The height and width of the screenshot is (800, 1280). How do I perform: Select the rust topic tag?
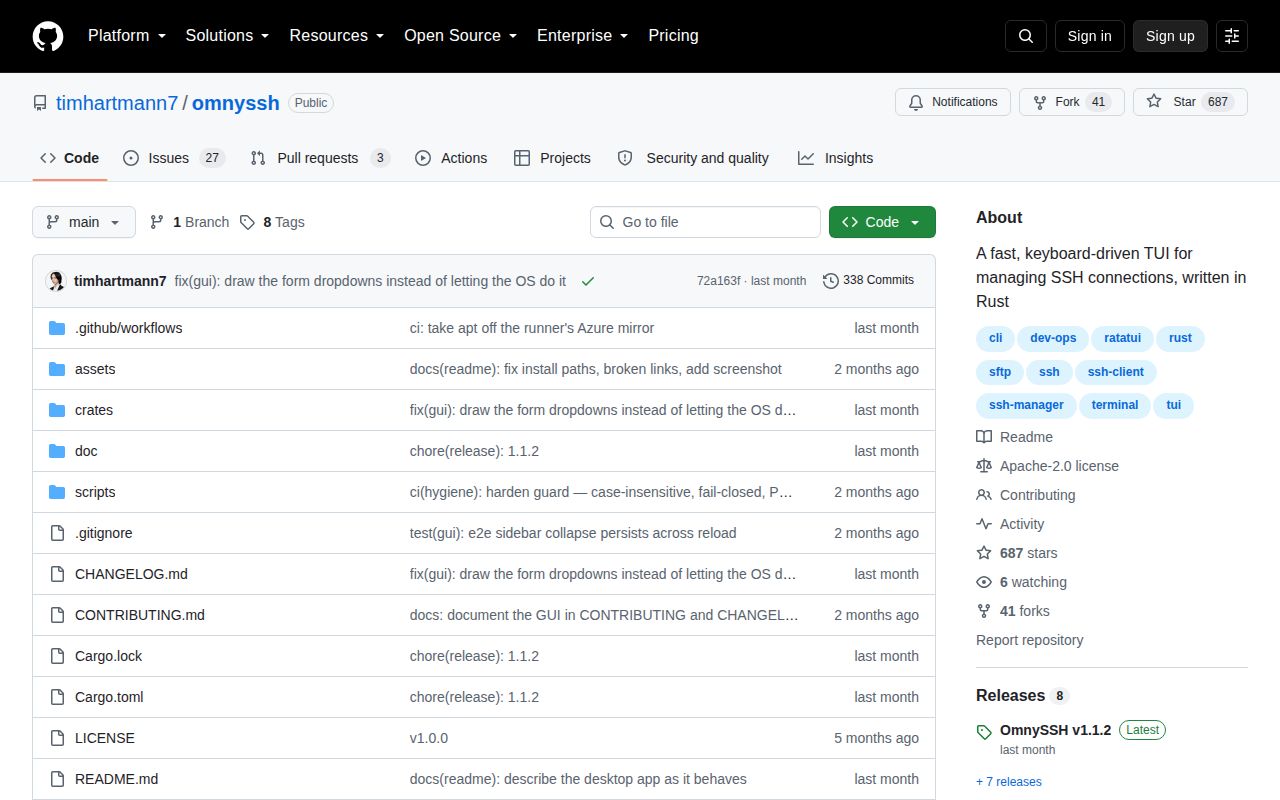[x=1180, y=338]
